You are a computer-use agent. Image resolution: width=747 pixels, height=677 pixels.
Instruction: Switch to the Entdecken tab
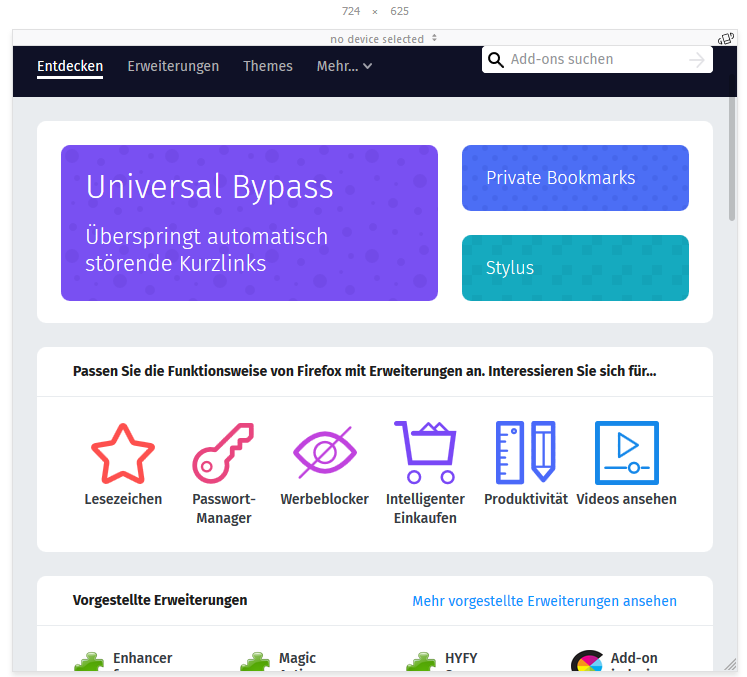coord(70,66)
